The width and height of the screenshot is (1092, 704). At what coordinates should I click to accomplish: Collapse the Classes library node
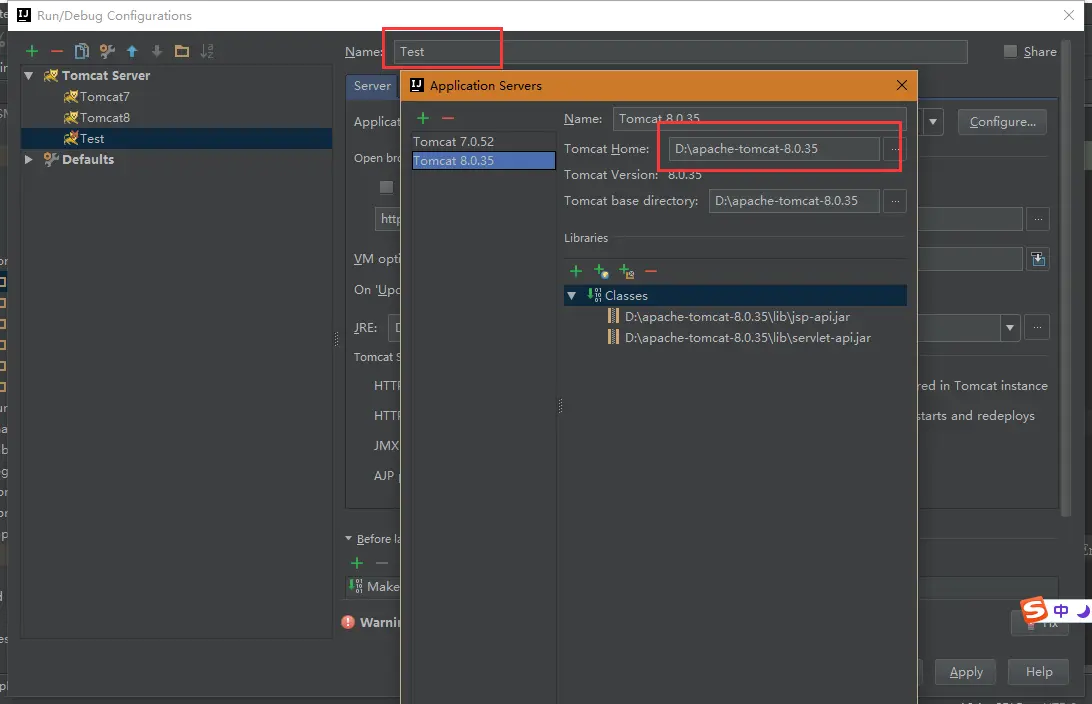point(572,296)
